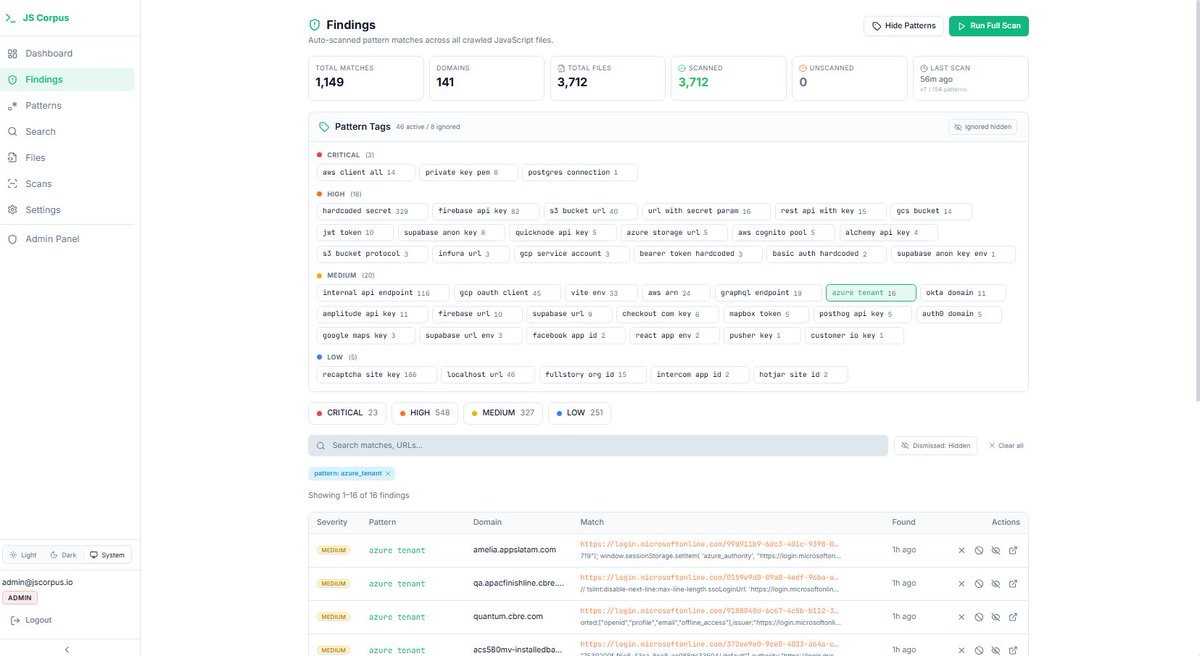Select the firebase api key tag
The height and width of the screenshot is (656, 1200).
[487, 212]
